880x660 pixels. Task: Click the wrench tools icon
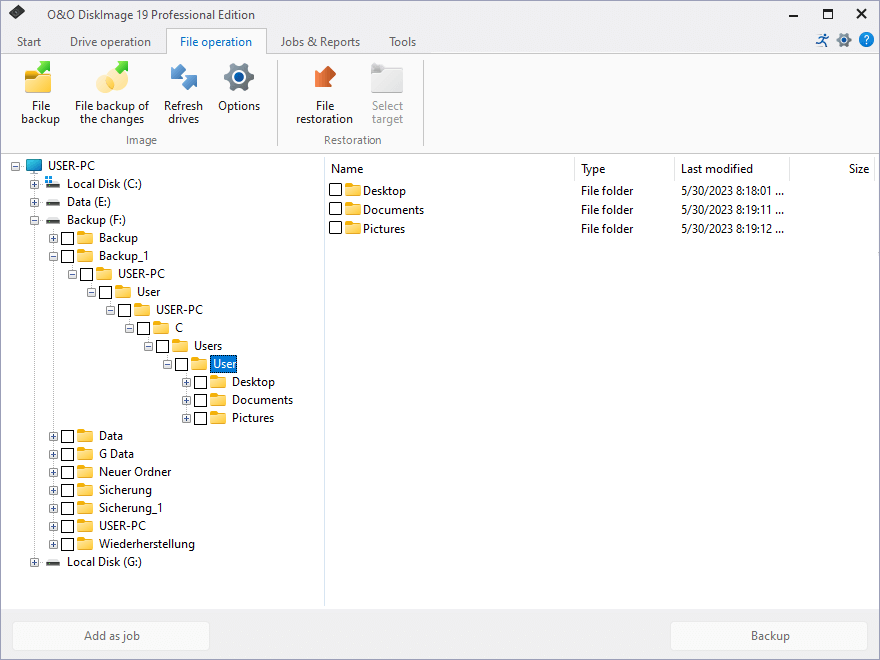point(821,40)
